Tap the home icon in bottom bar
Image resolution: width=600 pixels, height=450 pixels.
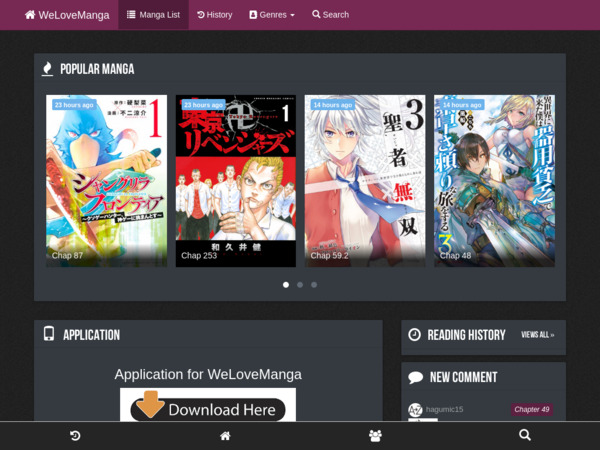coord(225,435)
